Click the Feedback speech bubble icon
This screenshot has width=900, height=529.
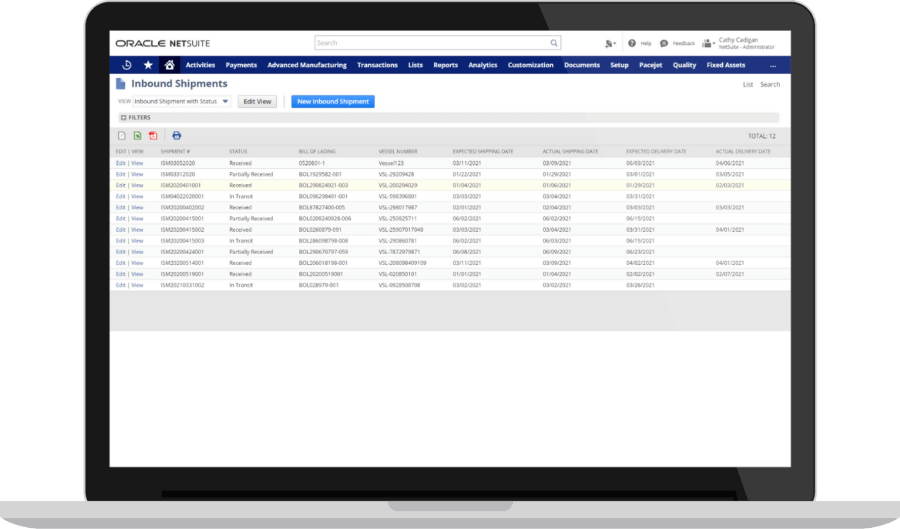tap(664, 44)
